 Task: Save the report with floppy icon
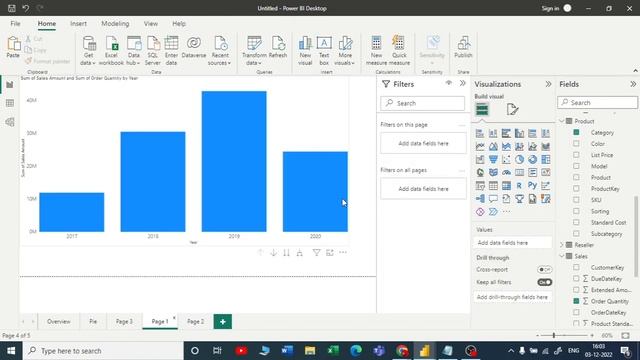pyautogui.click(x=12, y=8)
